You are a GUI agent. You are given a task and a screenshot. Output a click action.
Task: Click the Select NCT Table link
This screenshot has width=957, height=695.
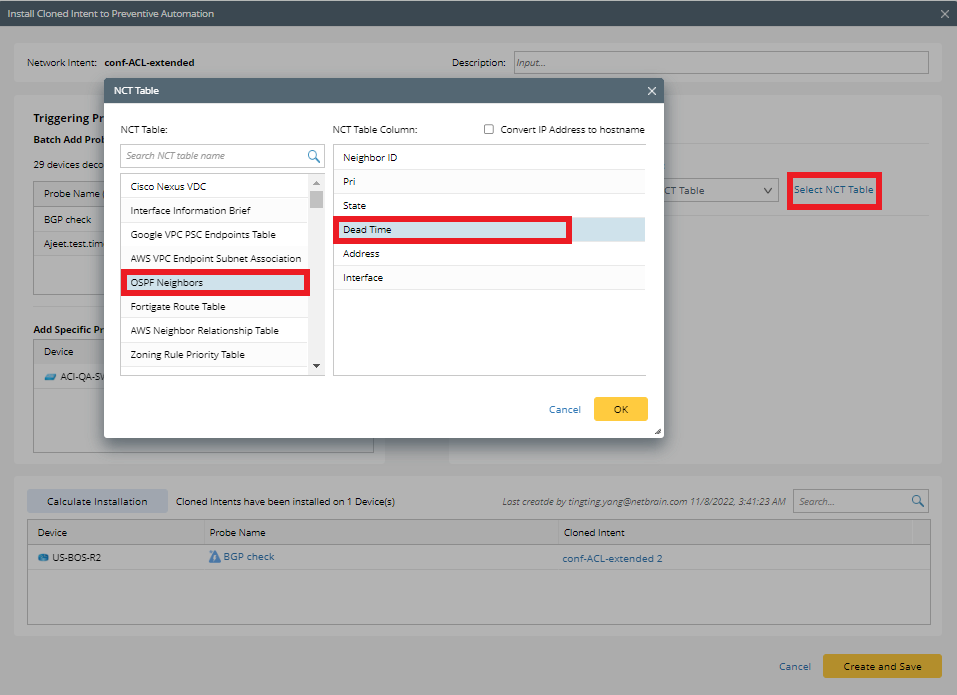point(833,190)
